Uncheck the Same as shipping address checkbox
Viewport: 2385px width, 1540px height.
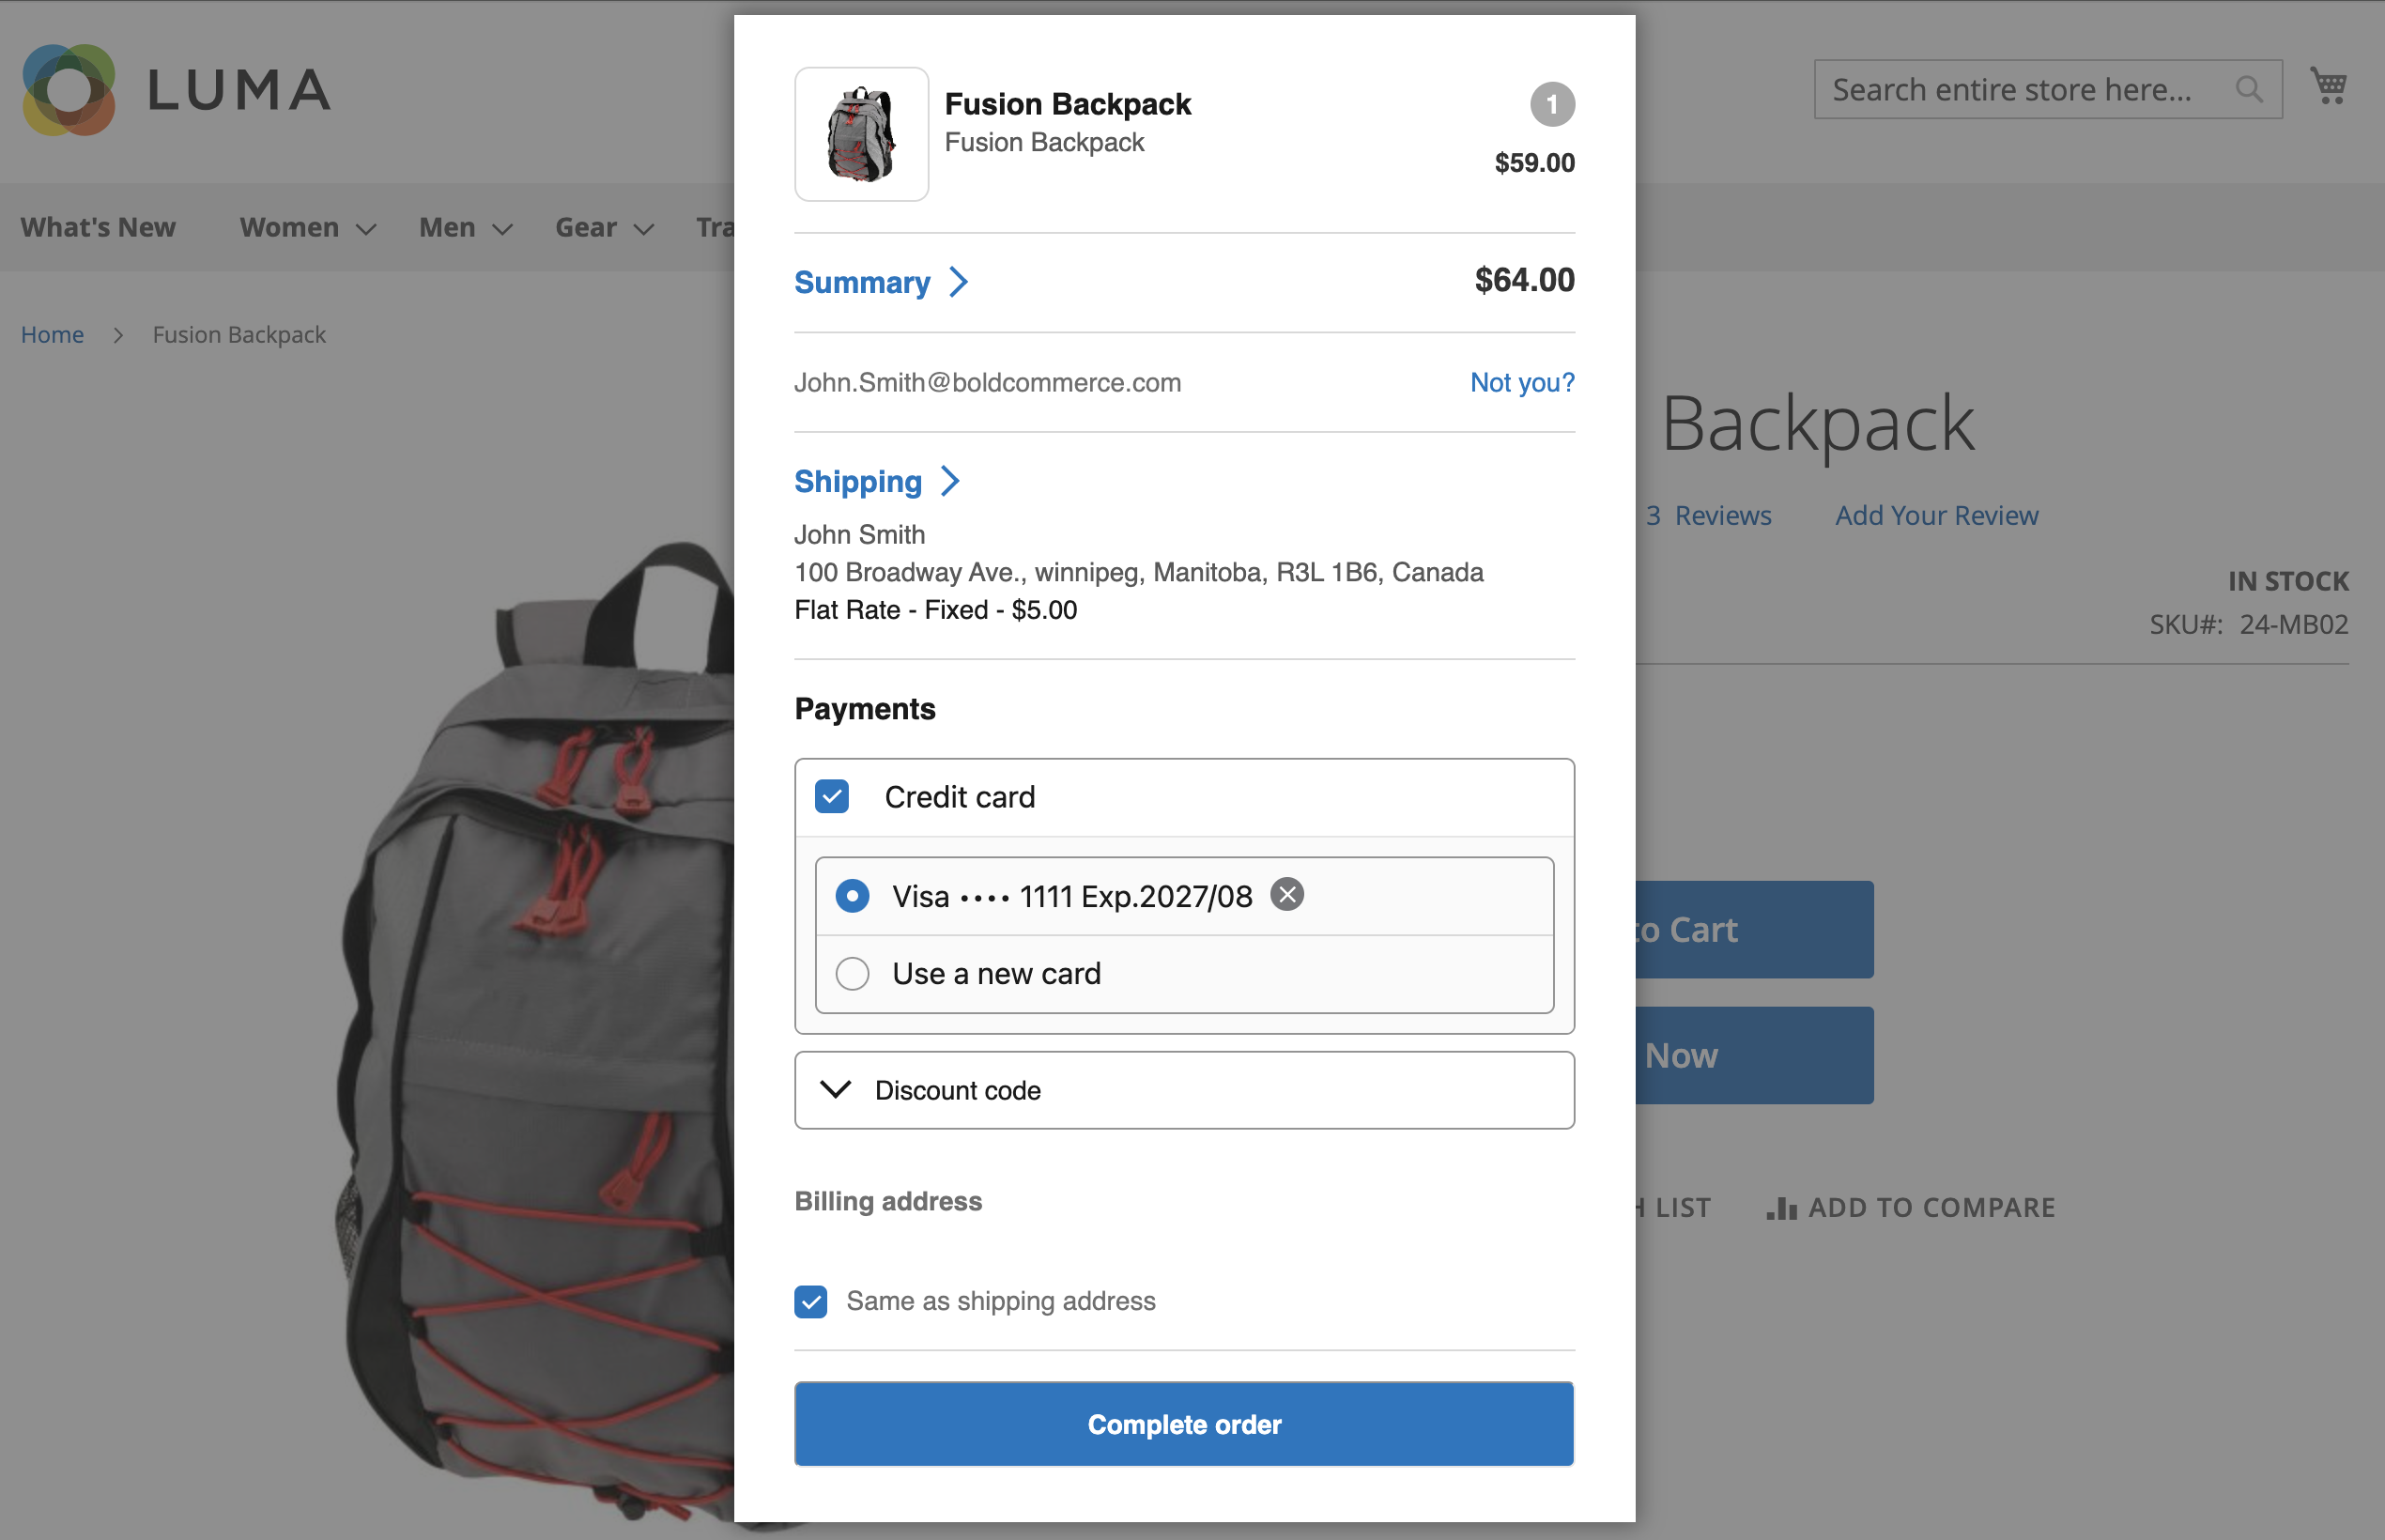tap(810, 1301)
